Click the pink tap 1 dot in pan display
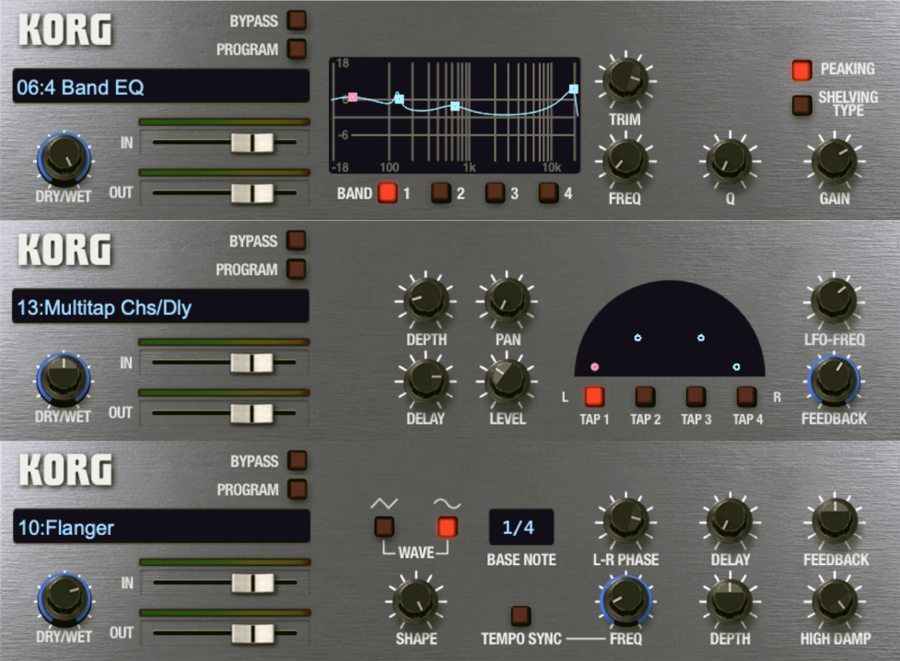Viewport: 900px width, 661px height. click(x=595, y=367)
